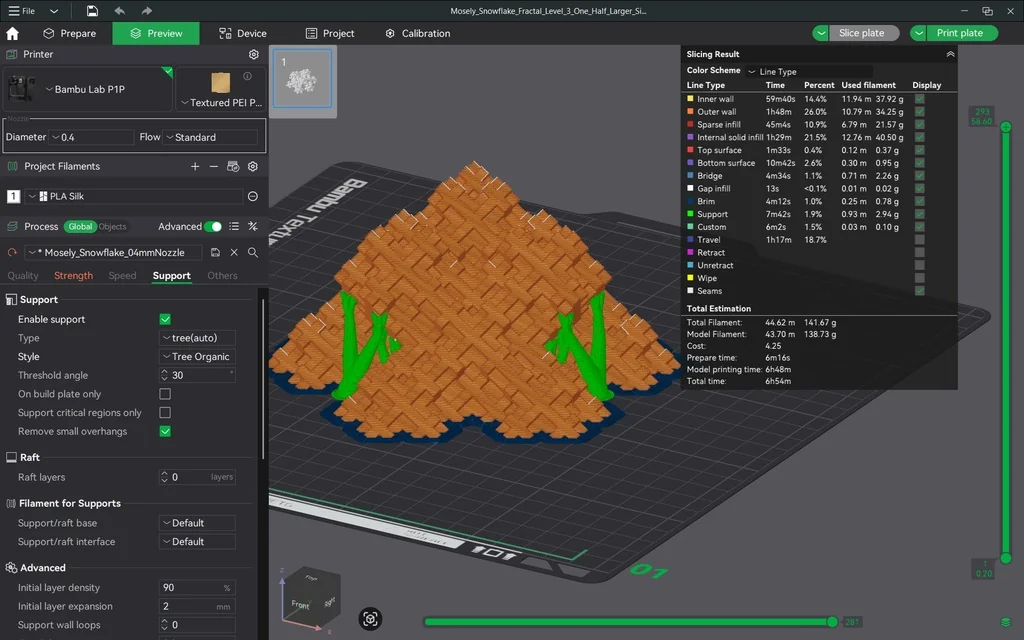Click the save project disk icon
The height and width of the screenshot is (640, 1024).
tap(92, 11)
